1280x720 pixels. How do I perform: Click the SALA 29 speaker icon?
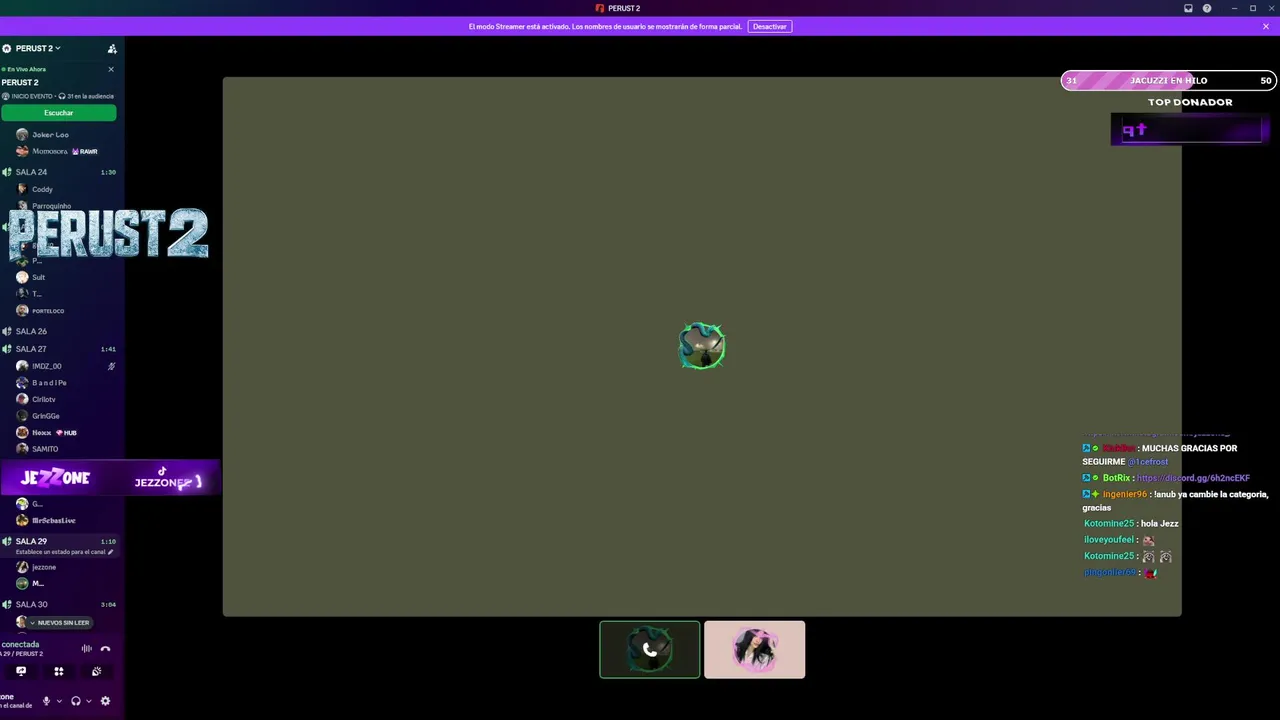coord(7,541)
